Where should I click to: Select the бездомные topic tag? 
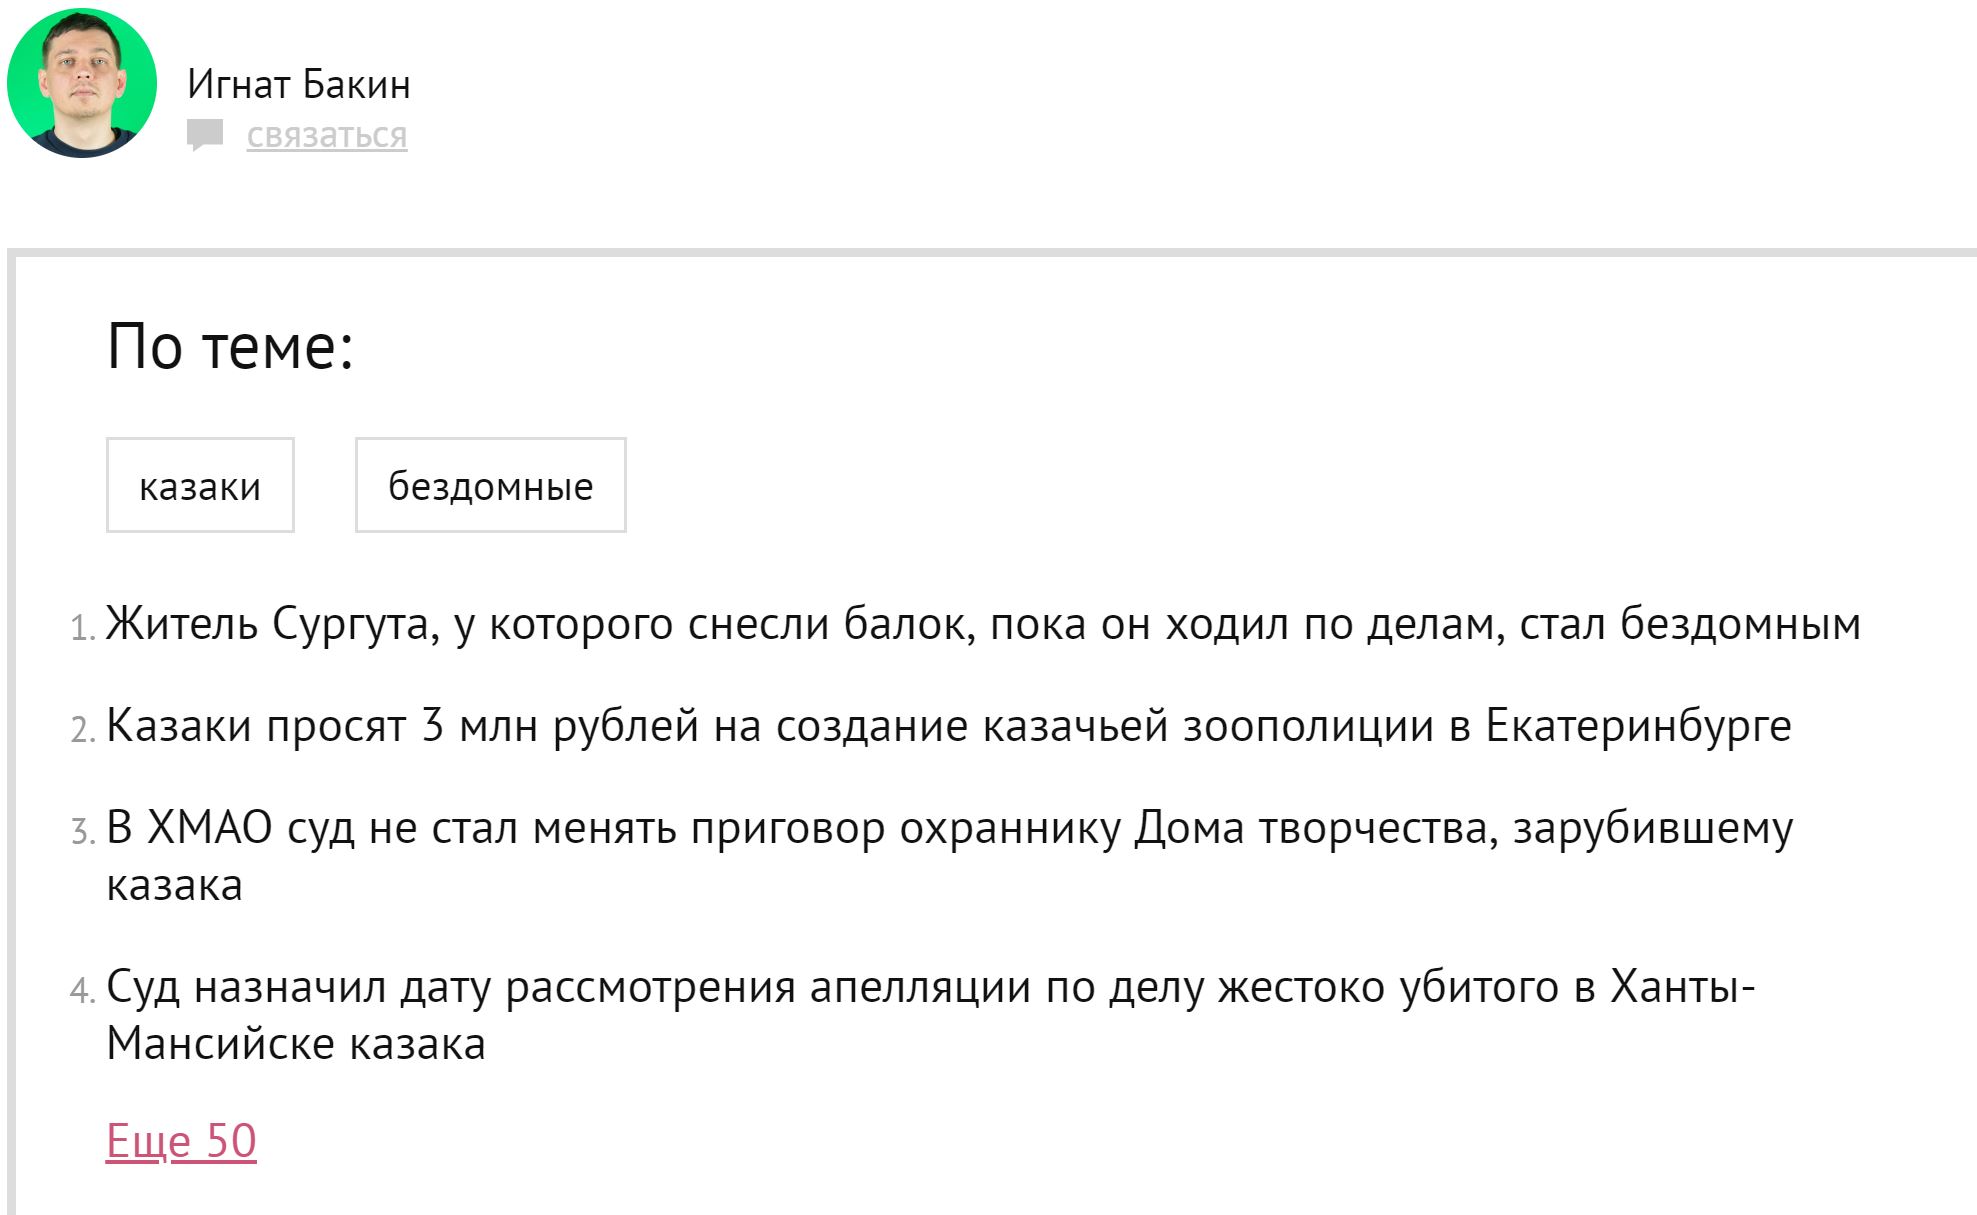[491, 485]
